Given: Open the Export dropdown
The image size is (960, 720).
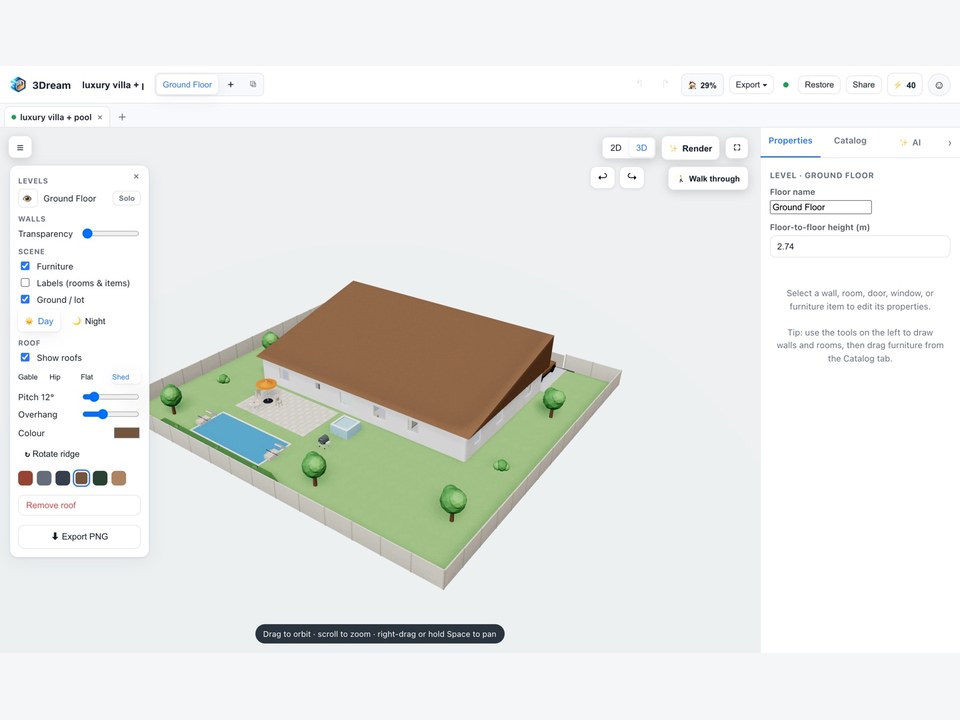Looking at the screenshot, I should pos(751,85).
